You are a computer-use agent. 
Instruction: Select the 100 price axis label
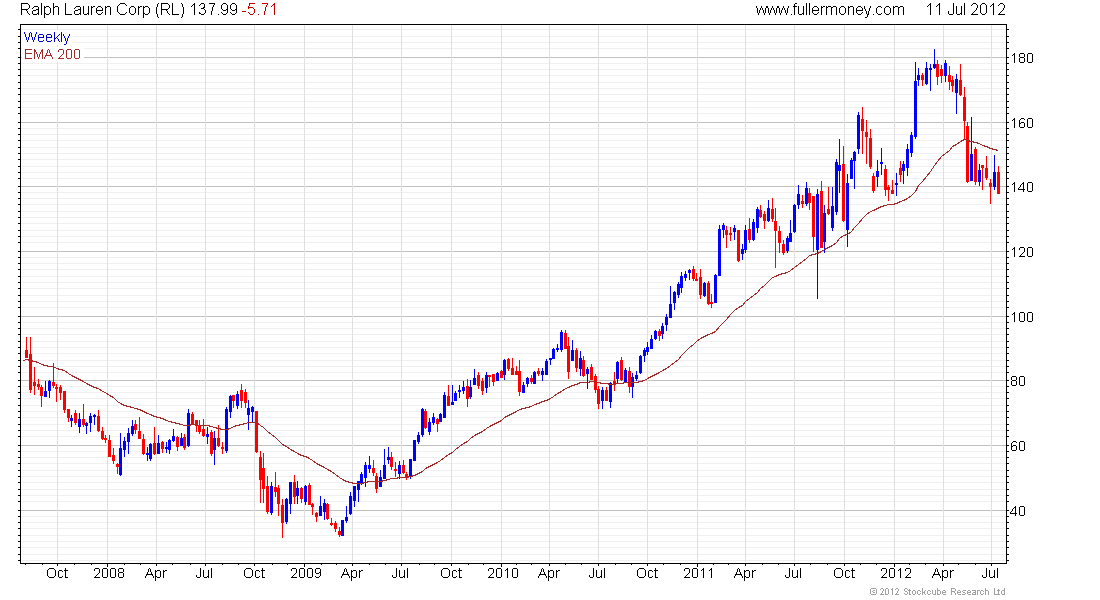tap(1023, 316)
